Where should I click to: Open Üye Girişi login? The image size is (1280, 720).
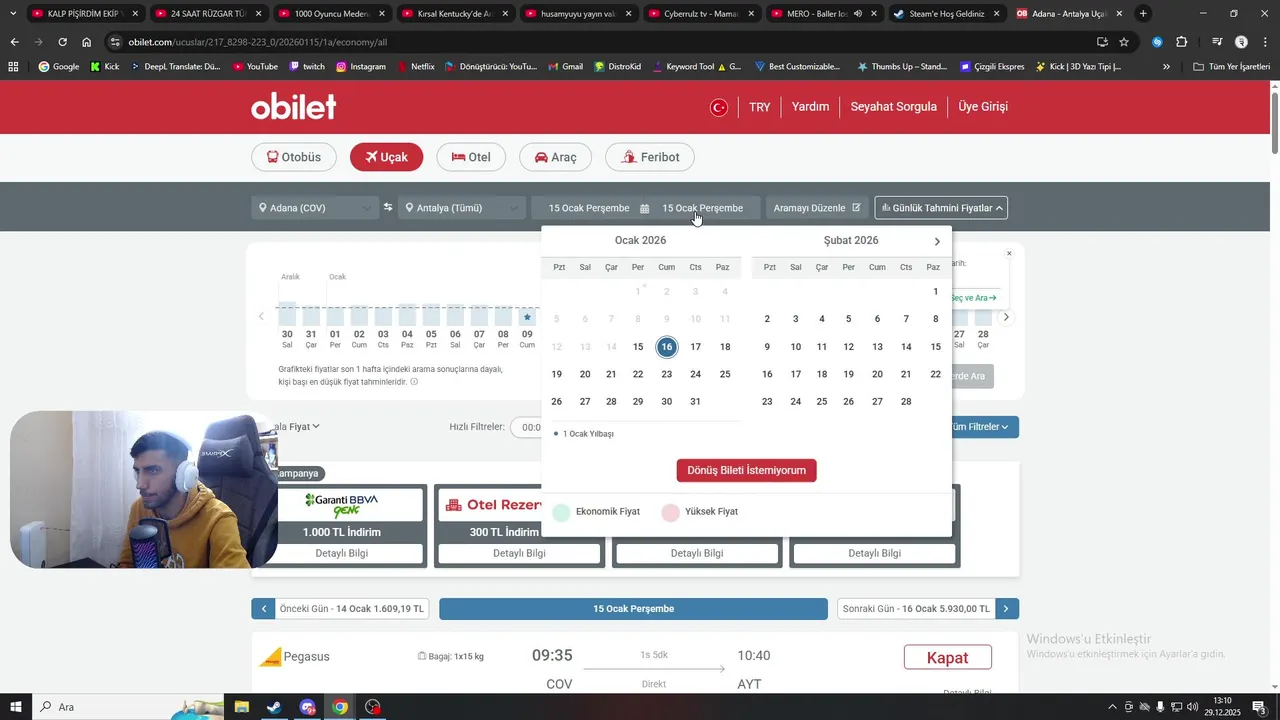(983, 107)
